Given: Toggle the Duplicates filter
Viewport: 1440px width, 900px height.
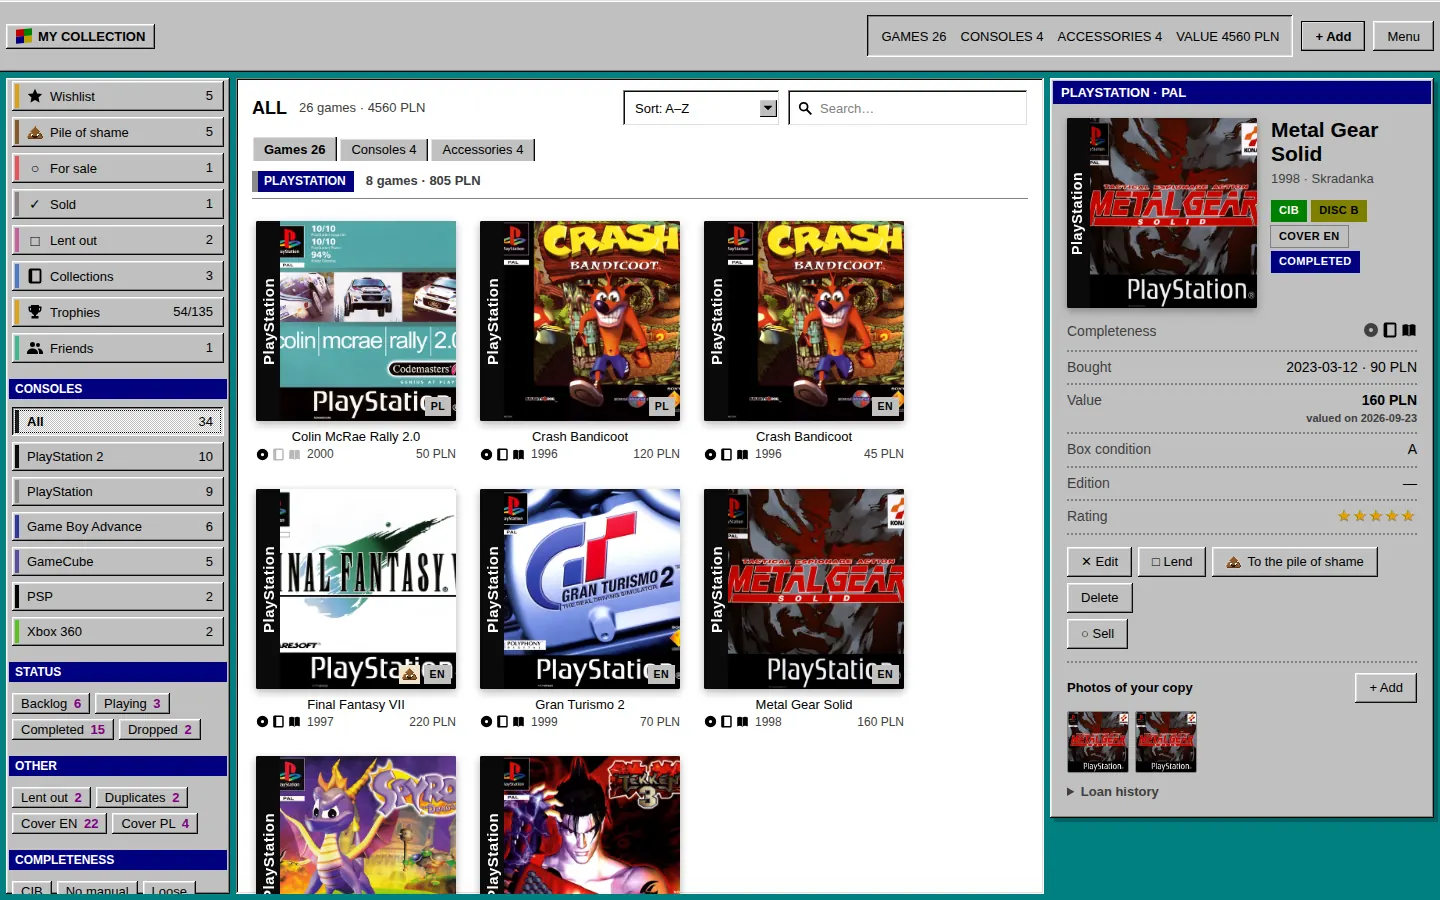Looking at the screenshot, I should pyautogui.click(x=142, y=797).
